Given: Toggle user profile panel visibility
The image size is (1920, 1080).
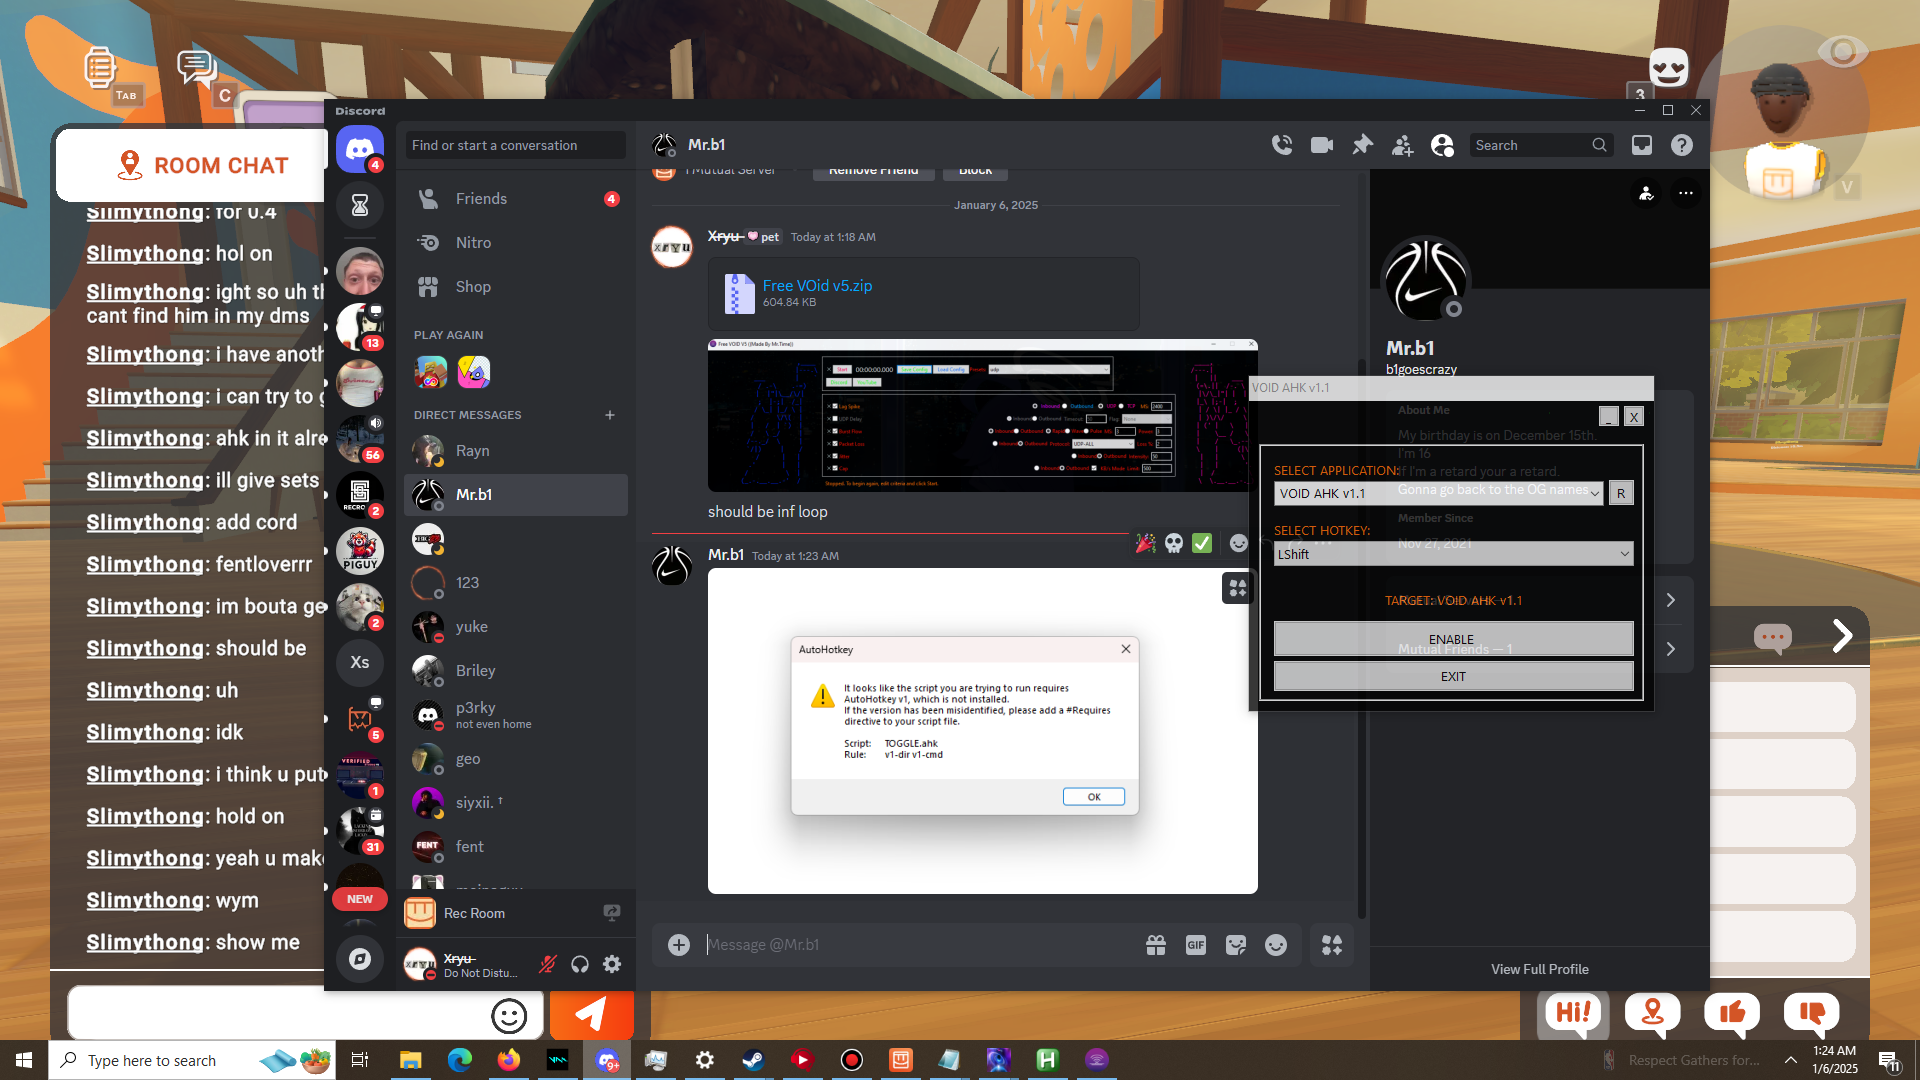Looking at the screenshot, I should (x=1442, y=145).
